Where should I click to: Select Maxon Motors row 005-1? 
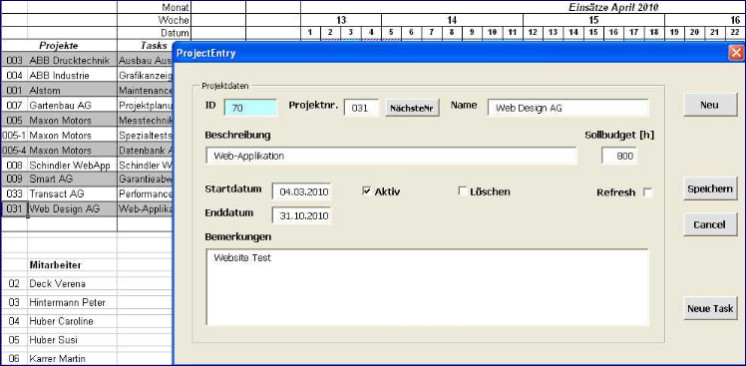(72, 135)
